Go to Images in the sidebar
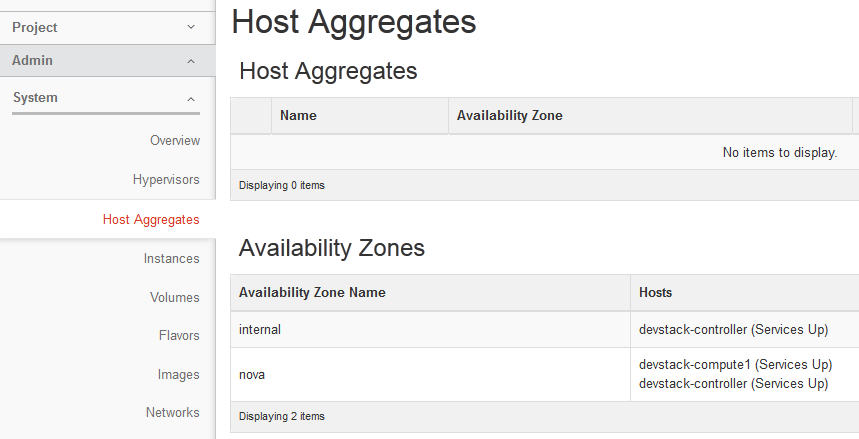 (x=178, y=374)
